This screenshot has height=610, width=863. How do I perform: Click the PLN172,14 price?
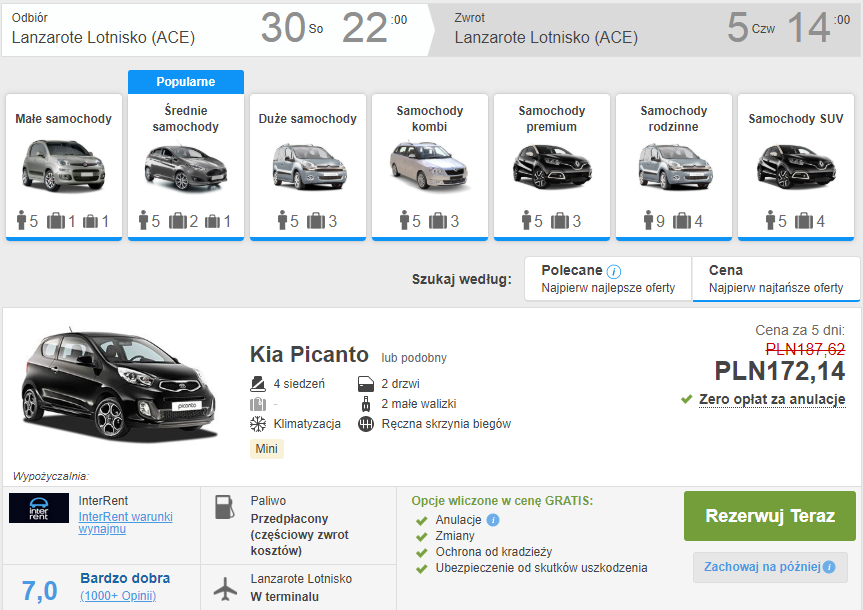pos(779,371)
